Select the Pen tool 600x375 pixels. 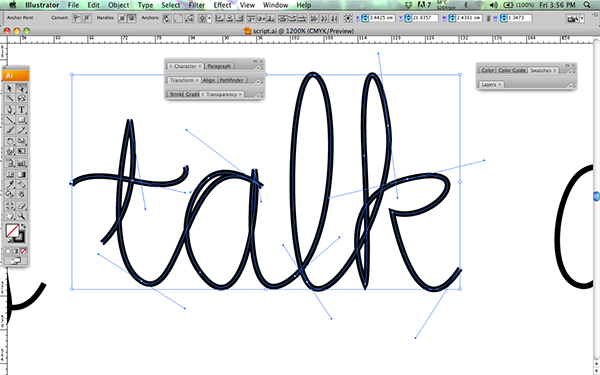(x=10, y=109)
